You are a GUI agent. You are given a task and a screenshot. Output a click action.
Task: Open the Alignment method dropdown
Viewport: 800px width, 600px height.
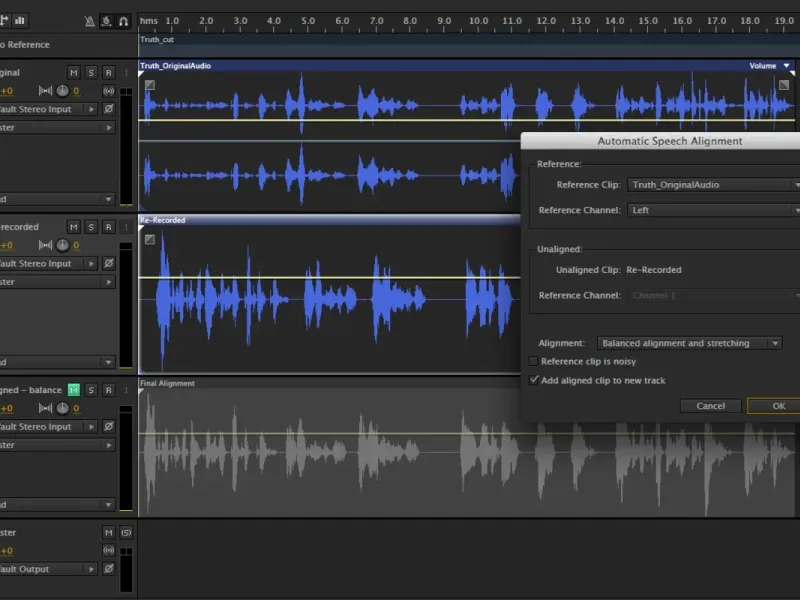point(689,343)
